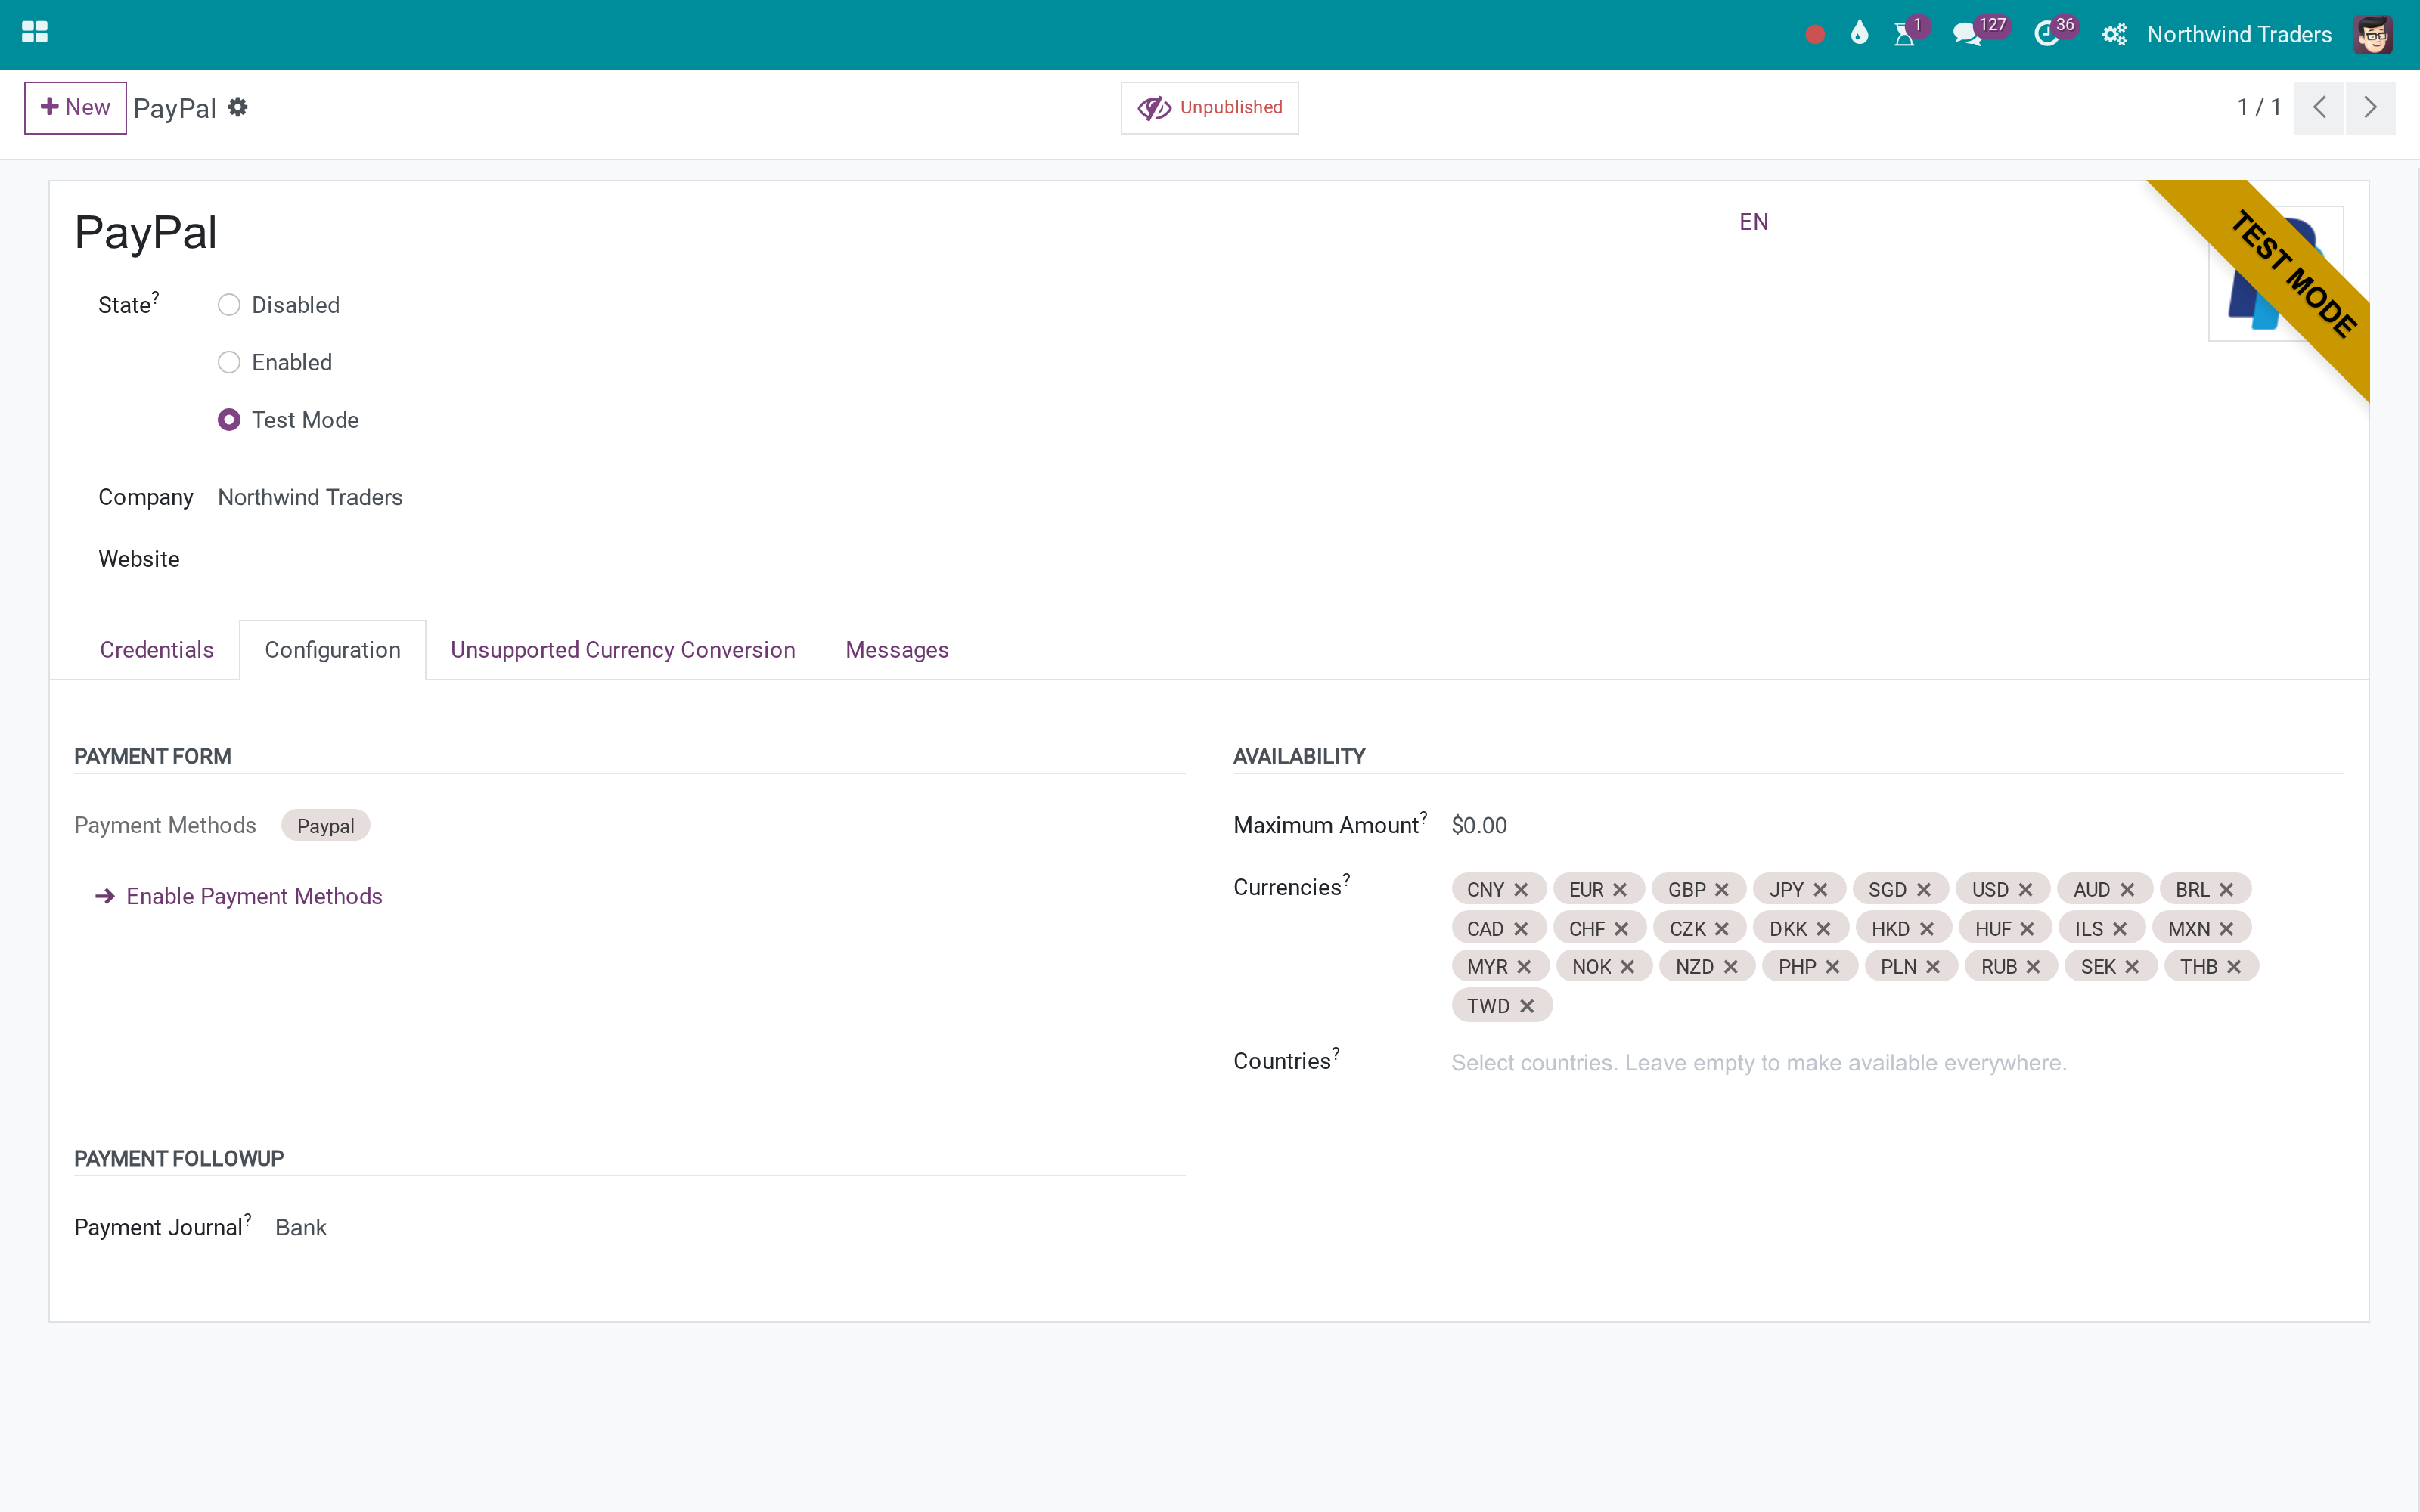This screenshot has height=1512, width=2420.
Task: Click the PayPal provider logo image
Action: pyautogui.click(x=2275, y=273)
